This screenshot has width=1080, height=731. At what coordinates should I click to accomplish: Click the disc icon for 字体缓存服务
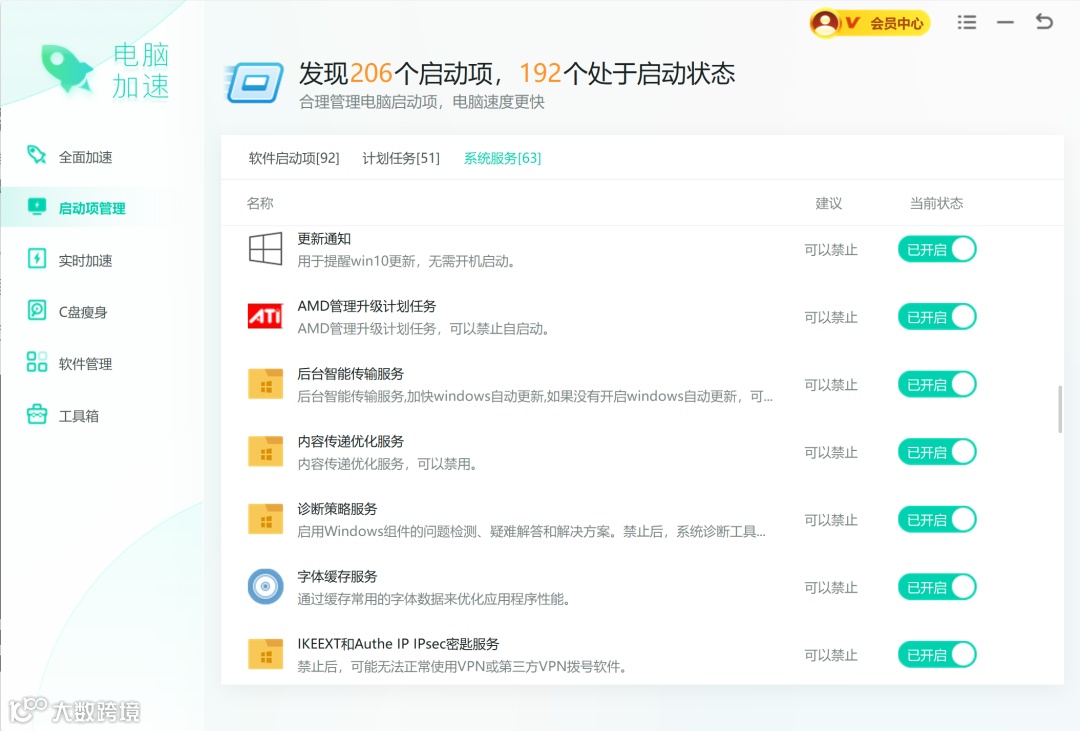265,586
